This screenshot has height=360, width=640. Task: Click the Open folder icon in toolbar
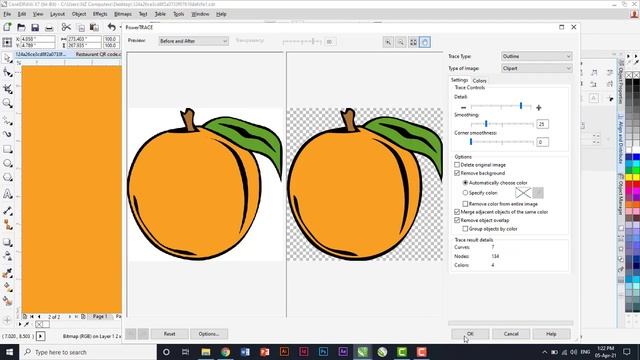point(21,28)
